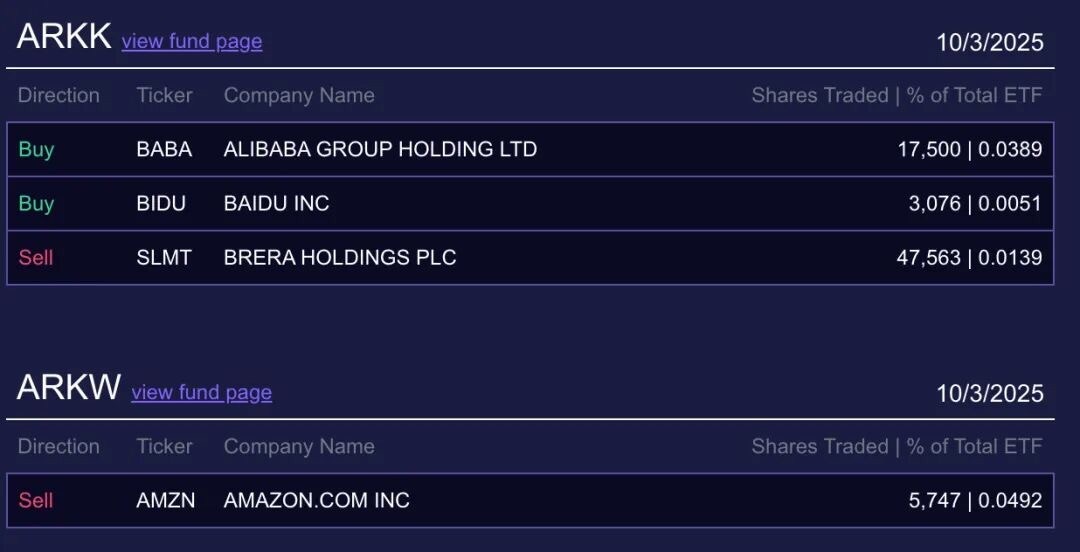Click Ticker column header in ARKK table

click(x=164, y=95)
